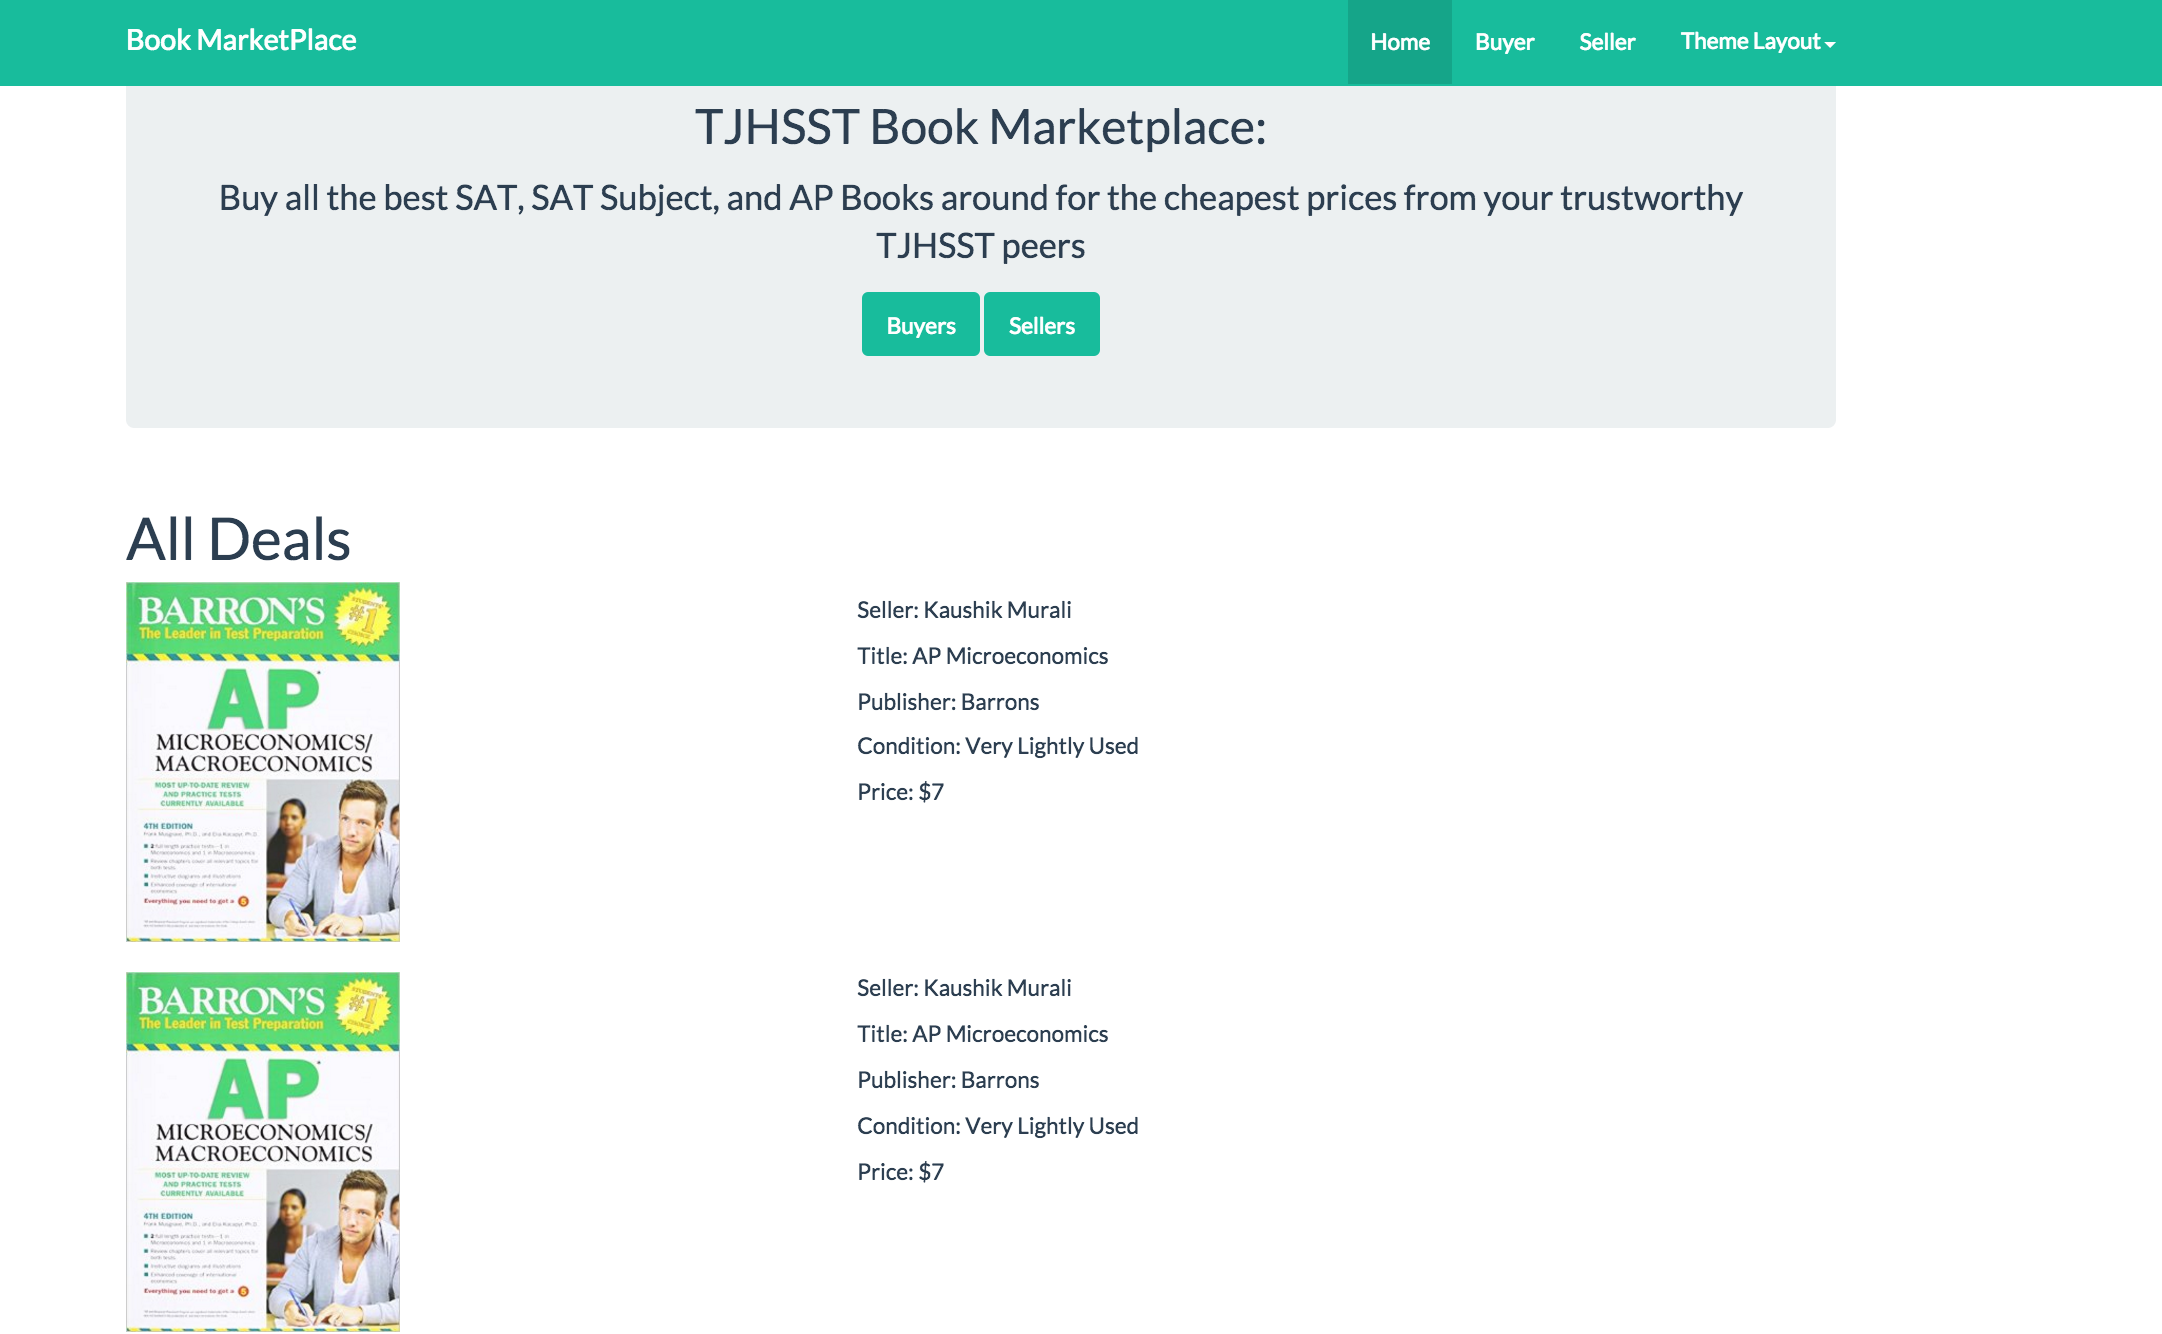The height and width of the screenshot is (1334, 2162).
Task: Click the Book MarketPlace brand link
Action: 241,40
